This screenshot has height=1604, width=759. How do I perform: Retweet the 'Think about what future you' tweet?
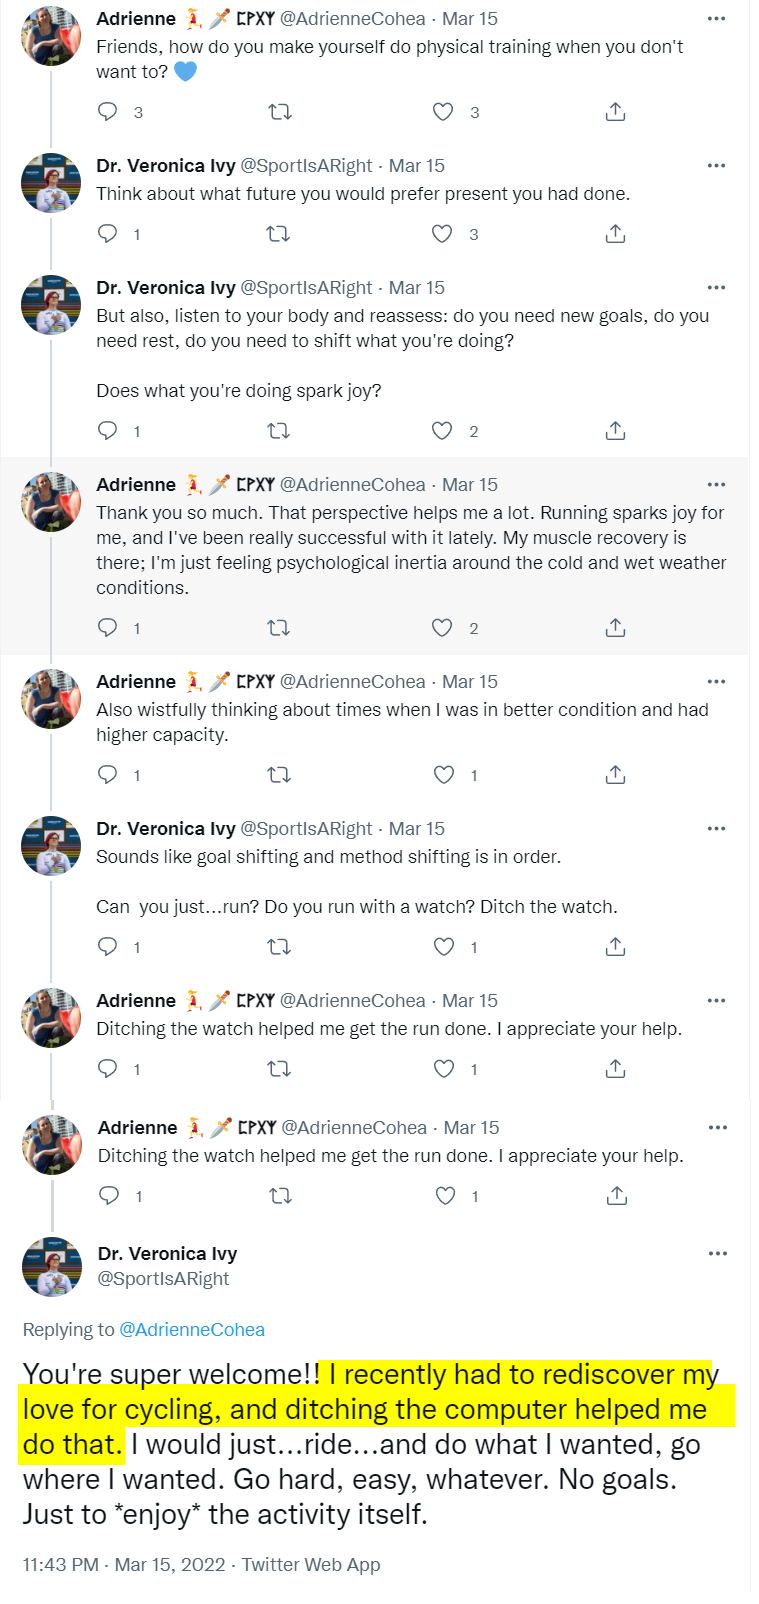coord(279,234)
